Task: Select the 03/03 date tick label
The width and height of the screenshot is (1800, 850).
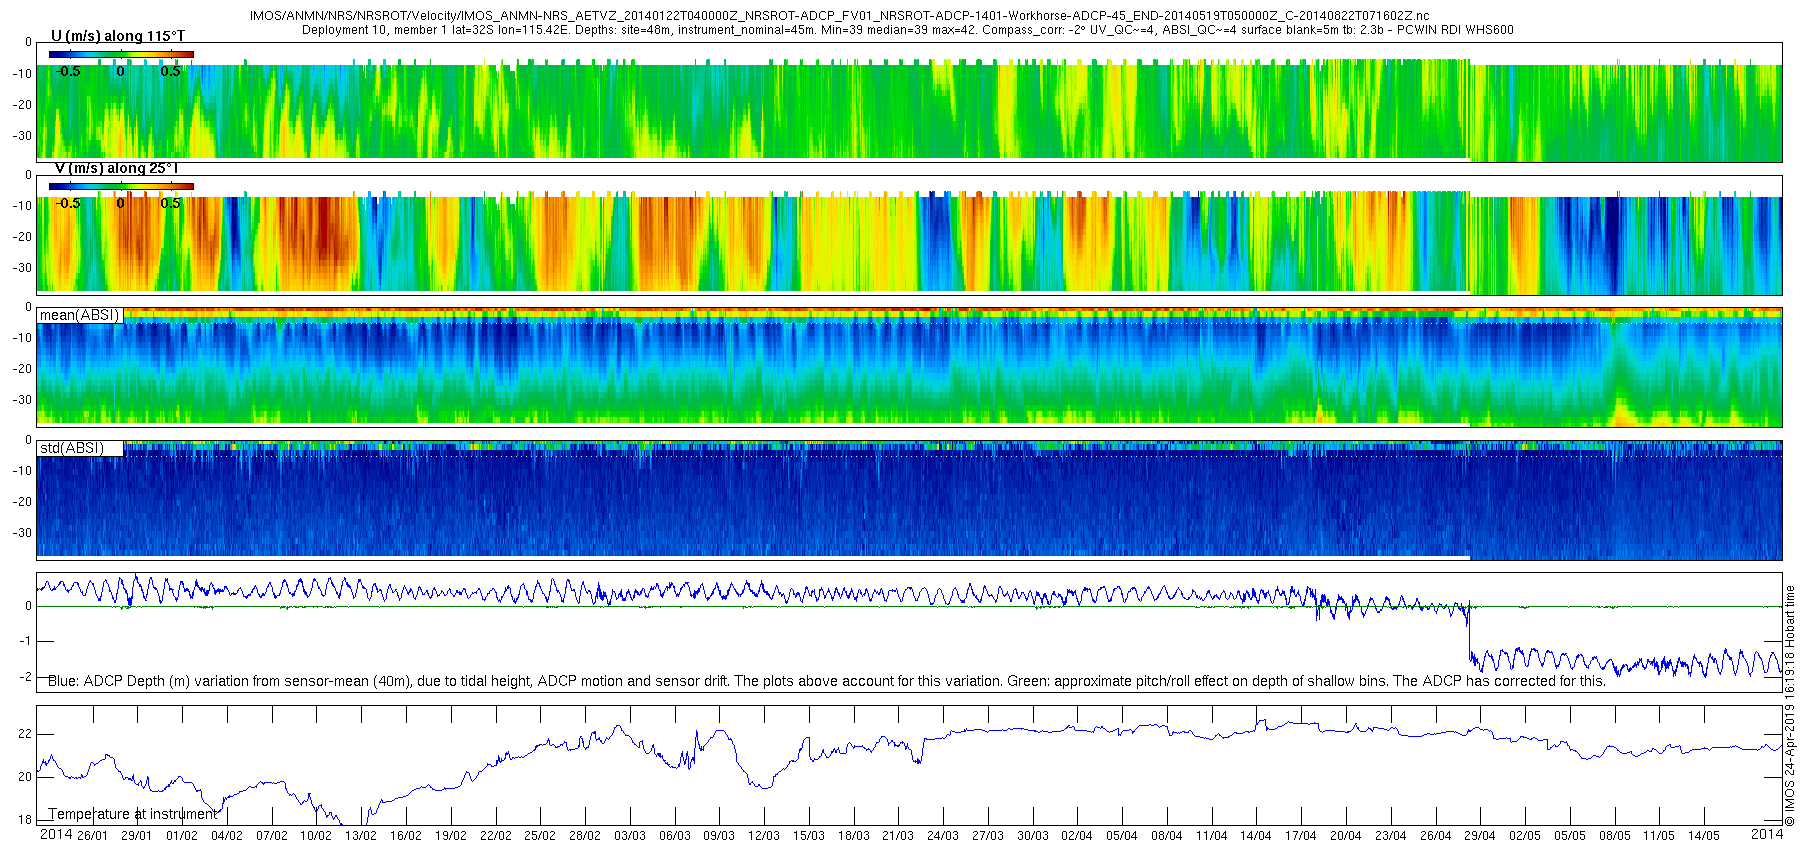Action: (630, 836)
